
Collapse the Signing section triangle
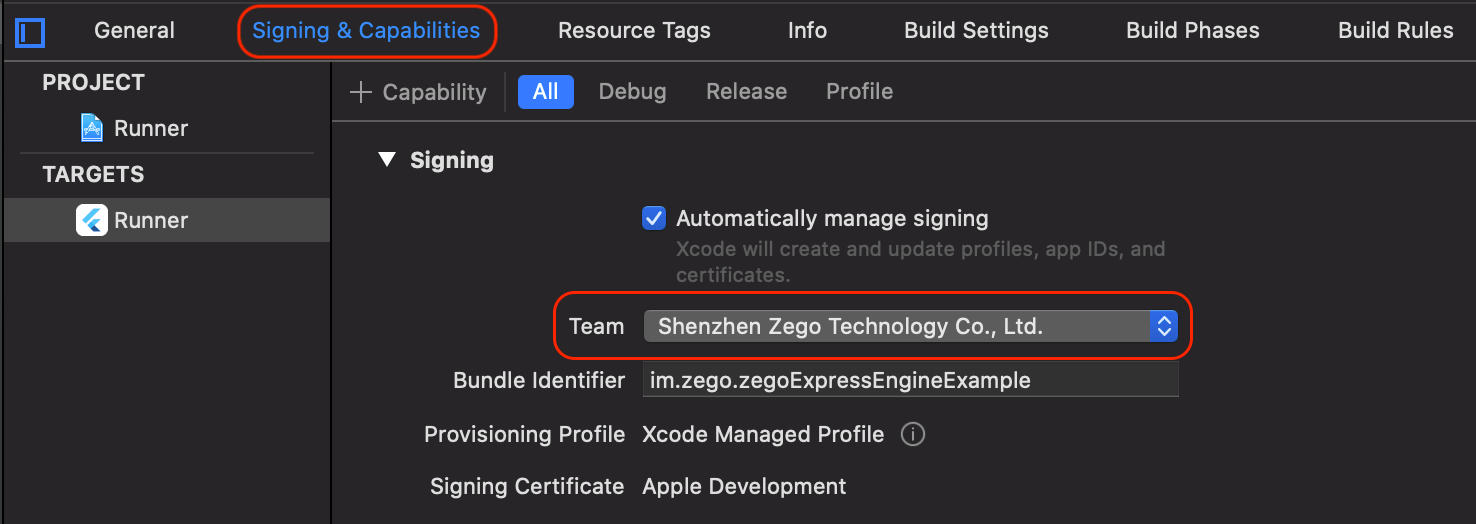(x=387, y=160)
